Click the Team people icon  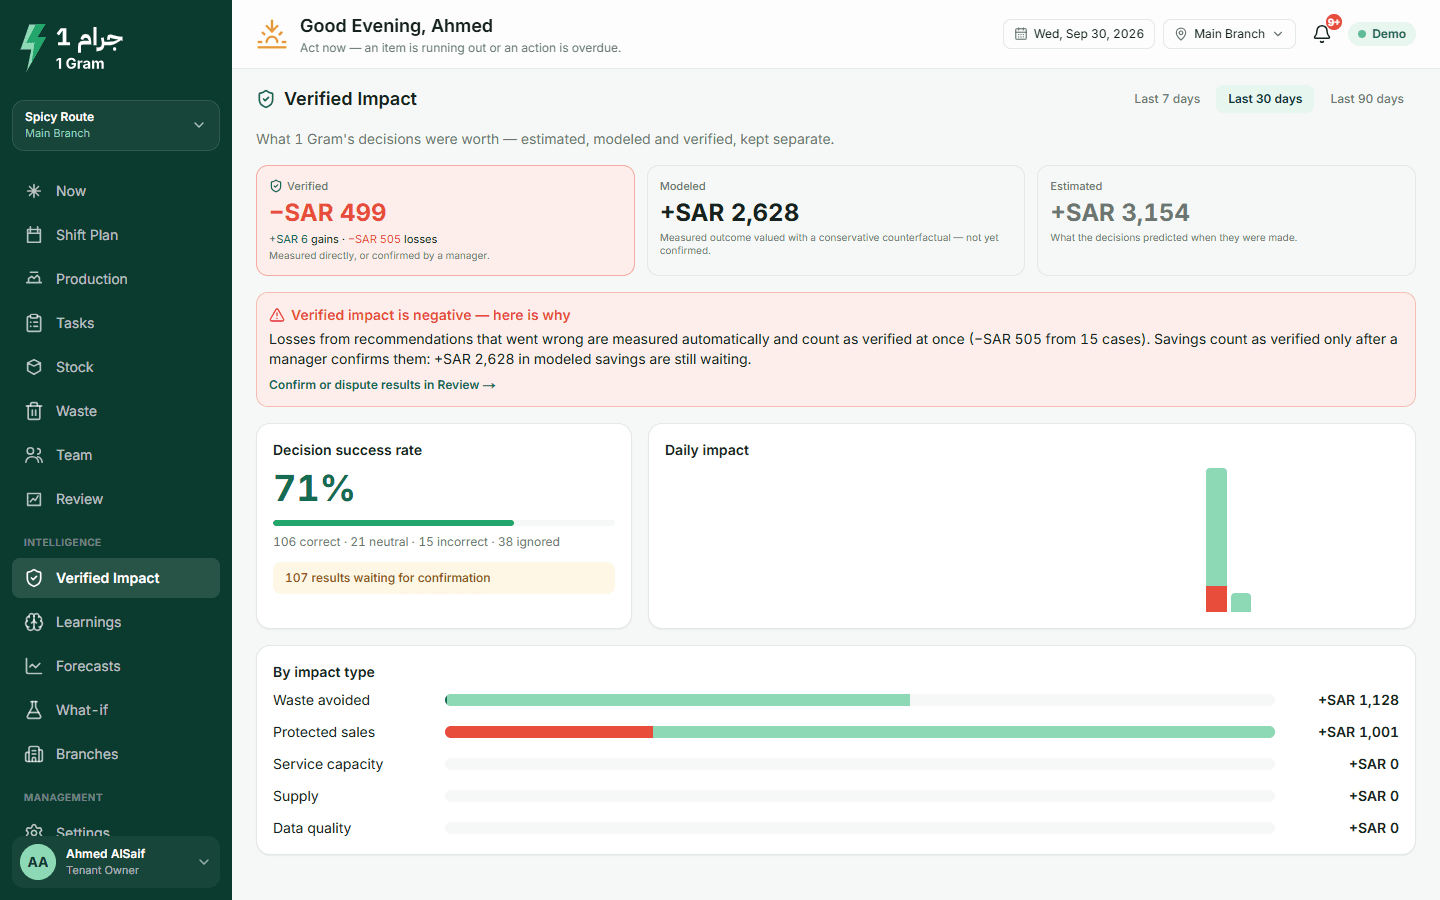[34, 455]
